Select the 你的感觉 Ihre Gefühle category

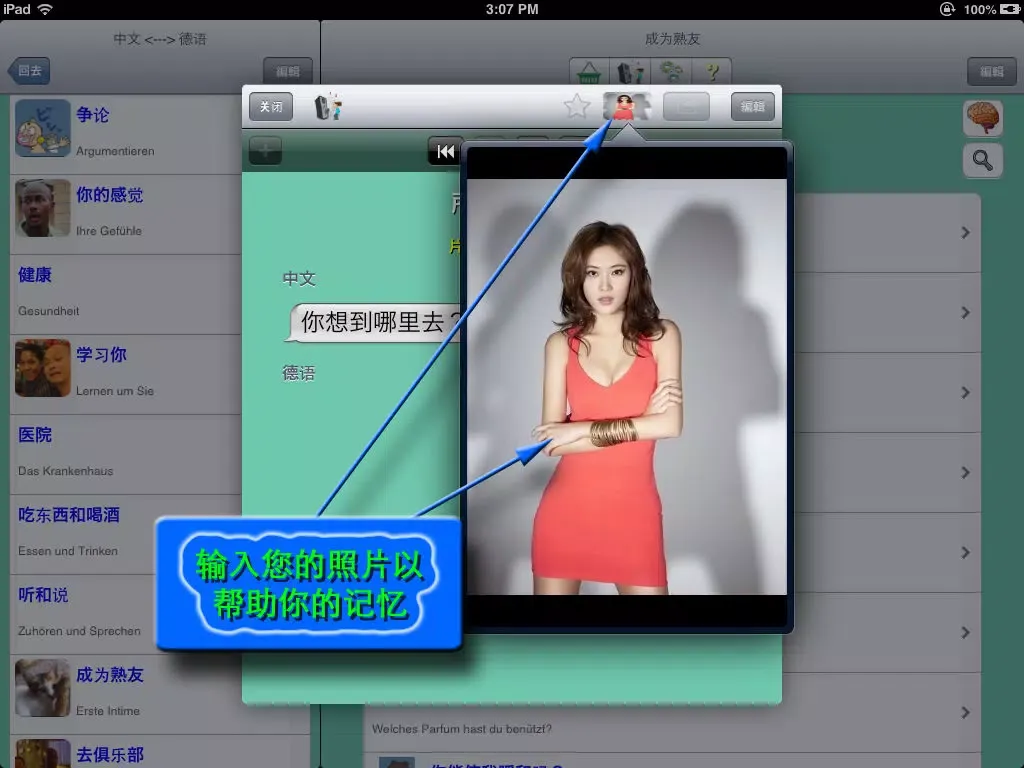[126, 214]
